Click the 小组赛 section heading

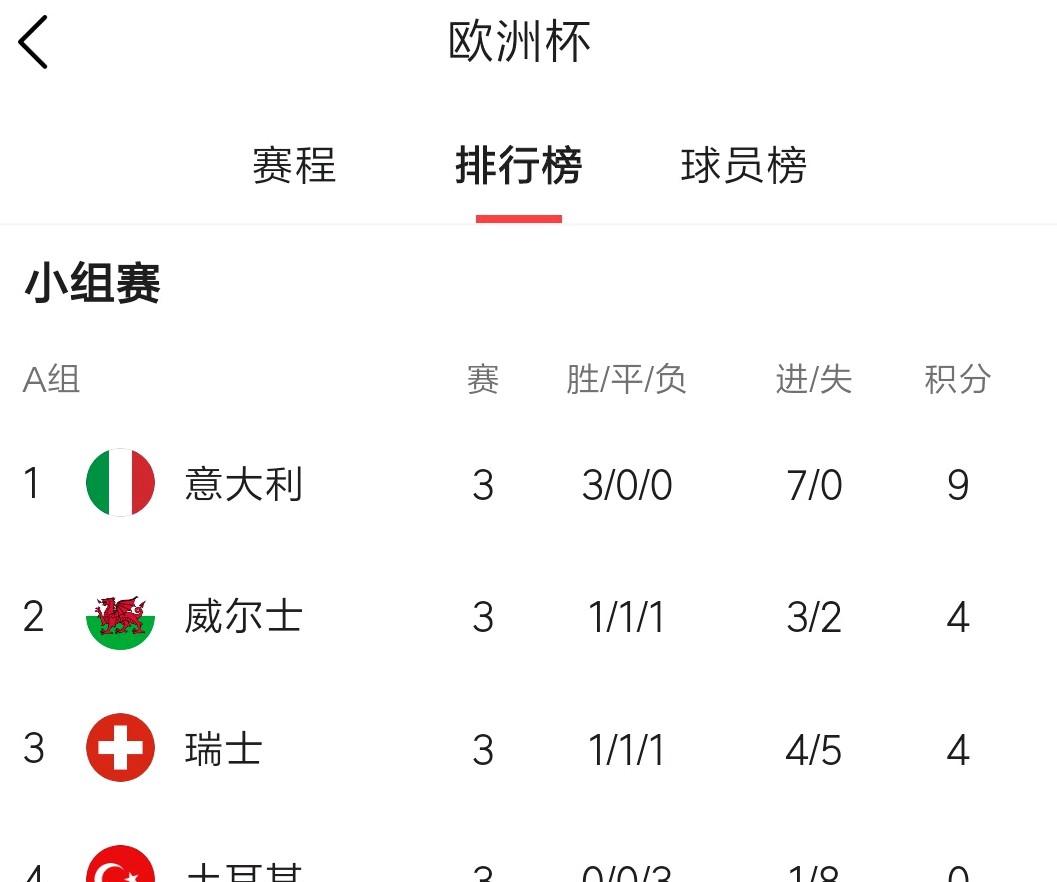(x=92, y=283)
